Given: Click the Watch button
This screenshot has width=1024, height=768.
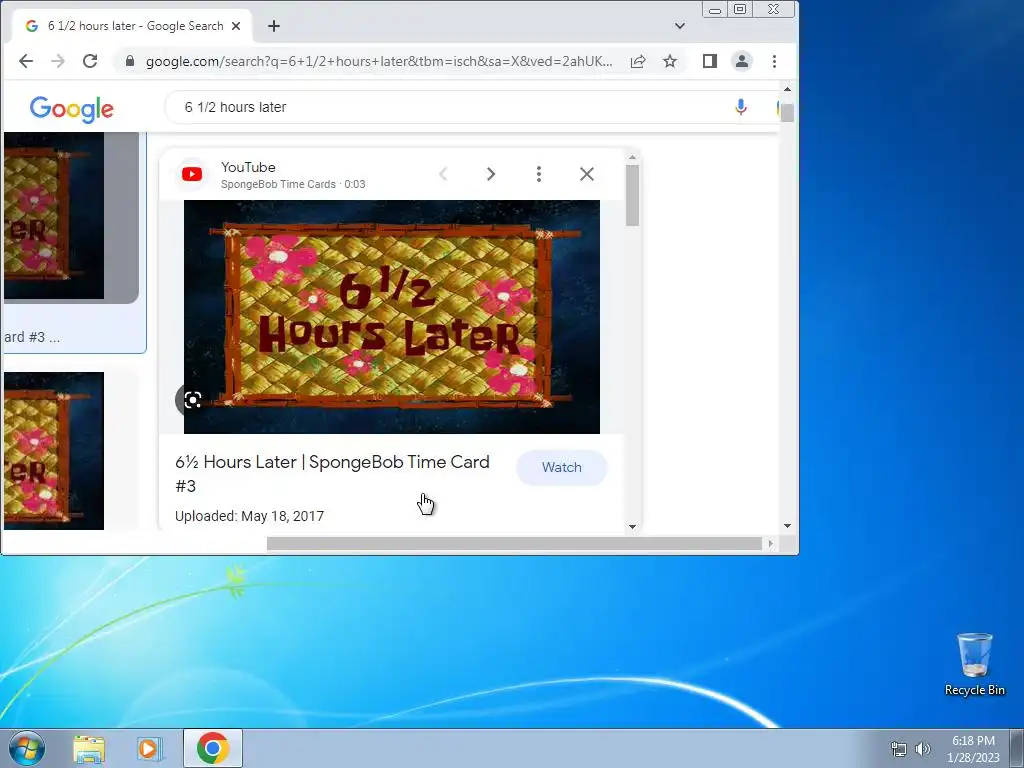Looking at the screenshot, I should pyautogui.click(x=562, y=468).
